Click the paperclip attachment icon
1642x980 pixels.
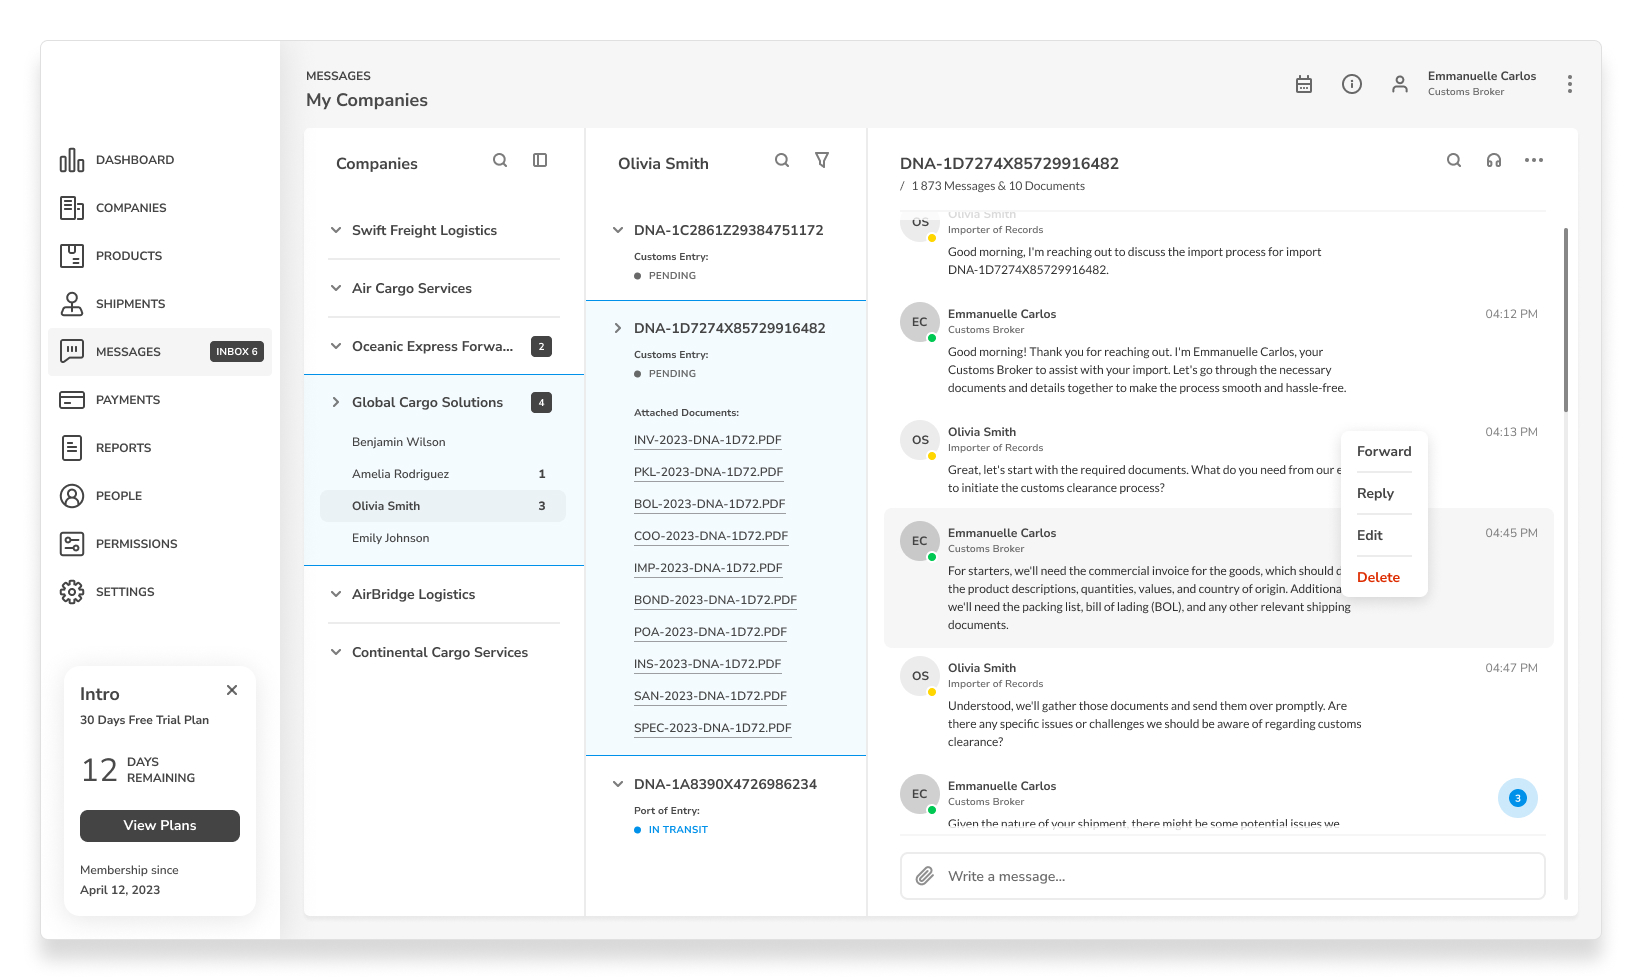tap(925, 876)
